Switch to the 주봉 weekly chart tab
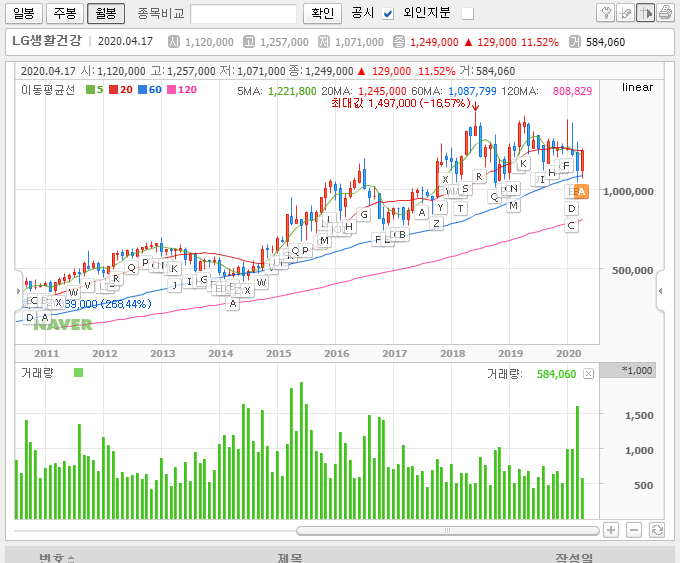The image size is (692, 563). [x=65, y=13]
